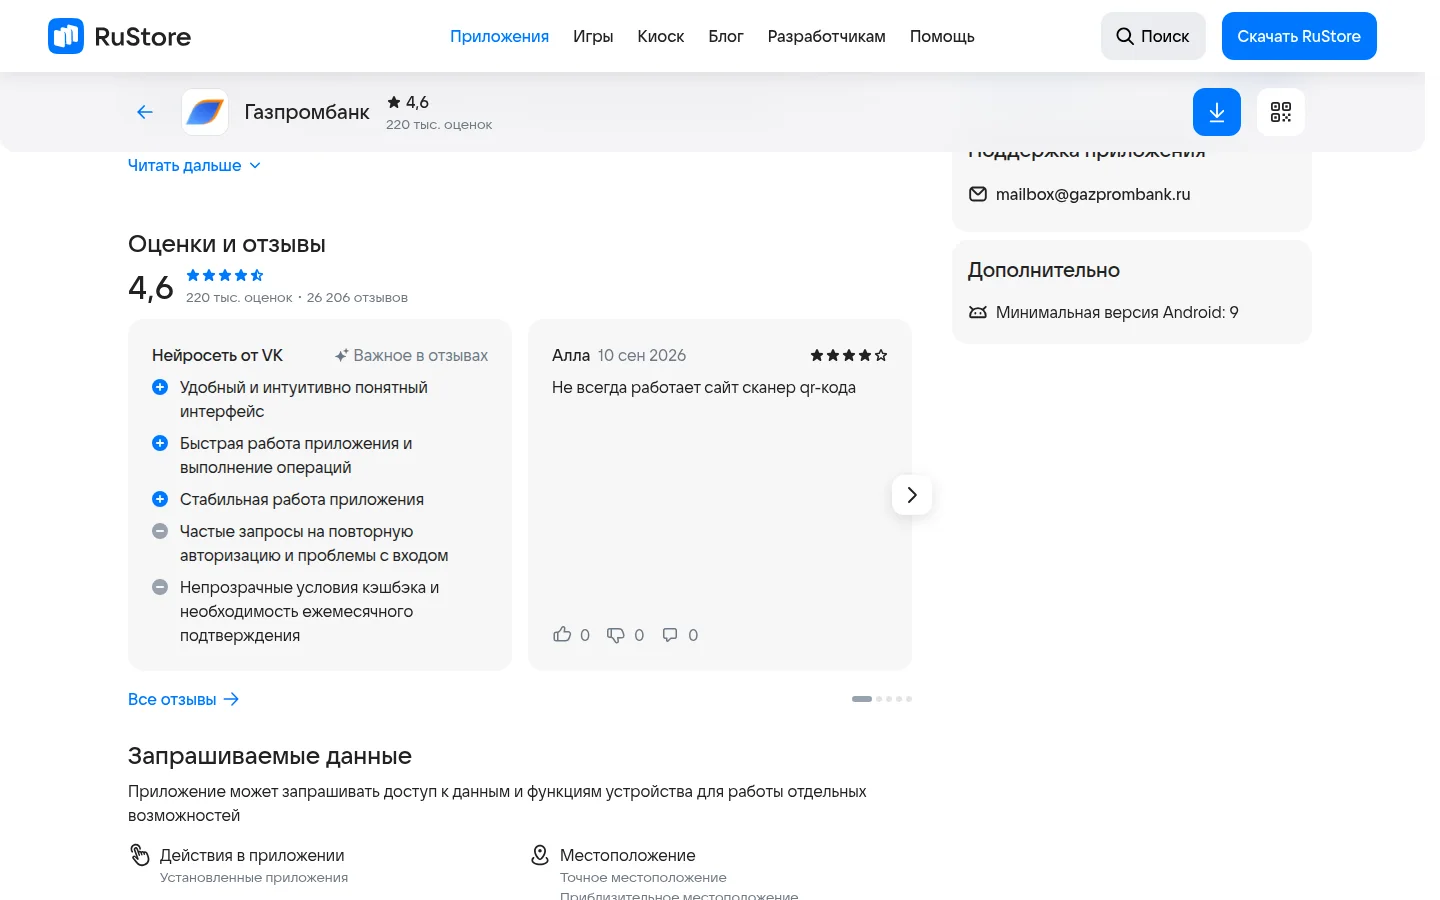
Task: Open the Разработчикам menu item
Action: pos(827,36)
